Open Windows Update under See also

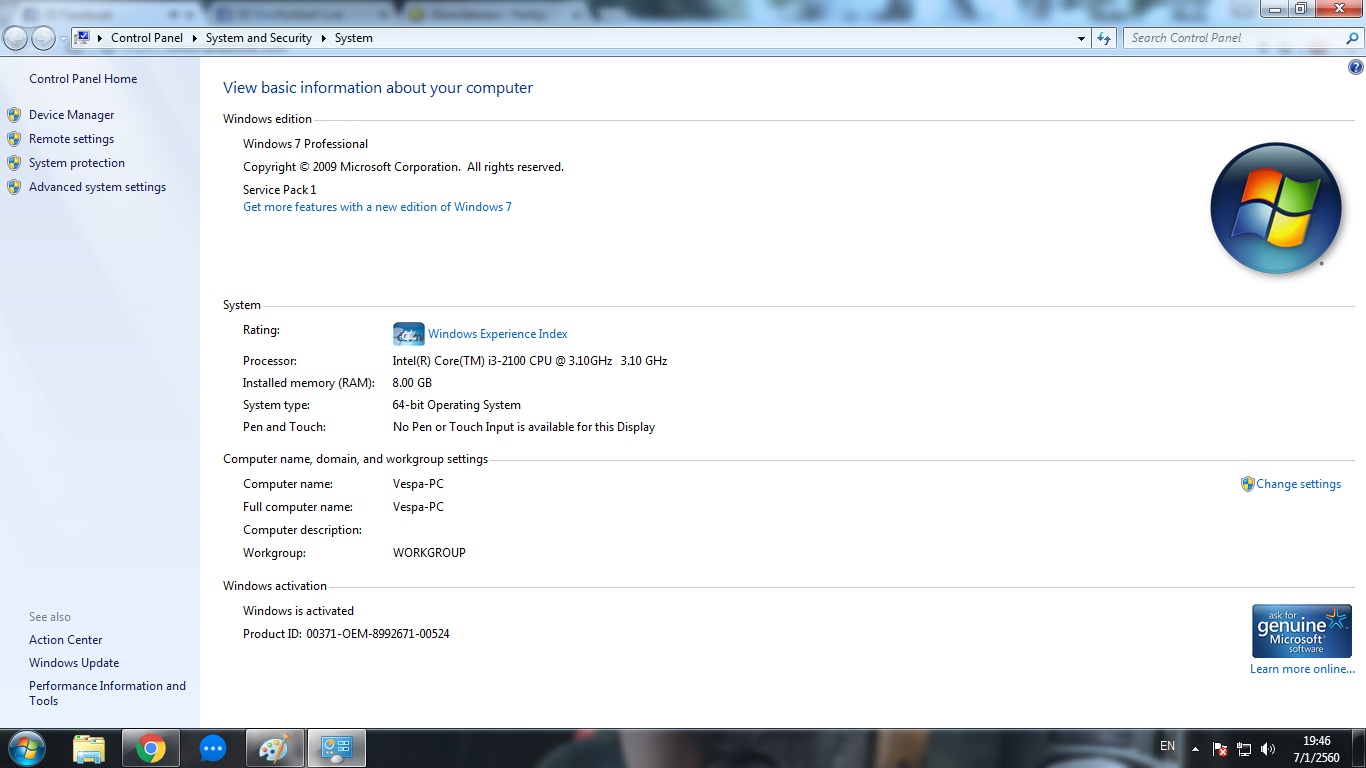pos(74,663)
